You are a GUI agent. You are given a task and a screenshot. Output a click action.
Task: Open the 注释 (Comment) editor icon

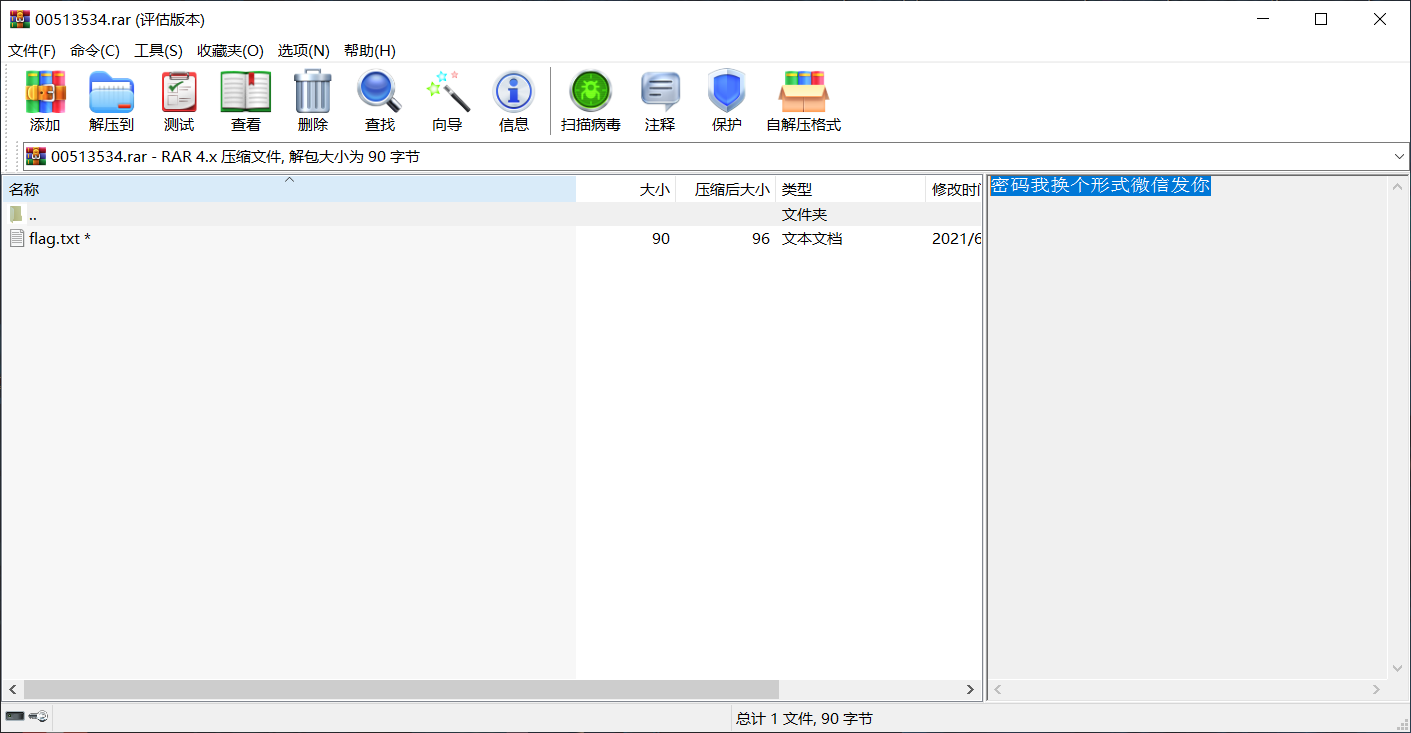click(660, 100)
